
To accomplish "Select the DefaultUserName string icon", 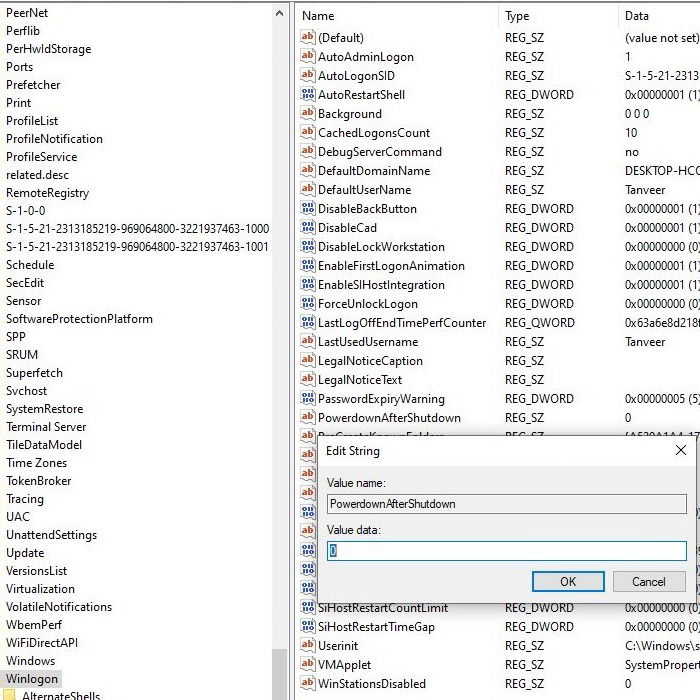I will coord(308,189).
